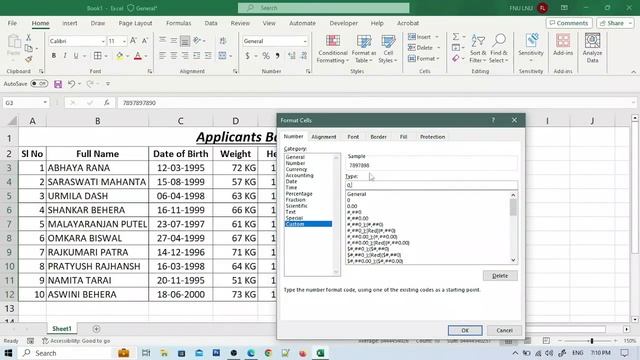This screenshot has width=640, height=360.
Task: Click the Insert Function fx icon
Action: pos(107,103)
